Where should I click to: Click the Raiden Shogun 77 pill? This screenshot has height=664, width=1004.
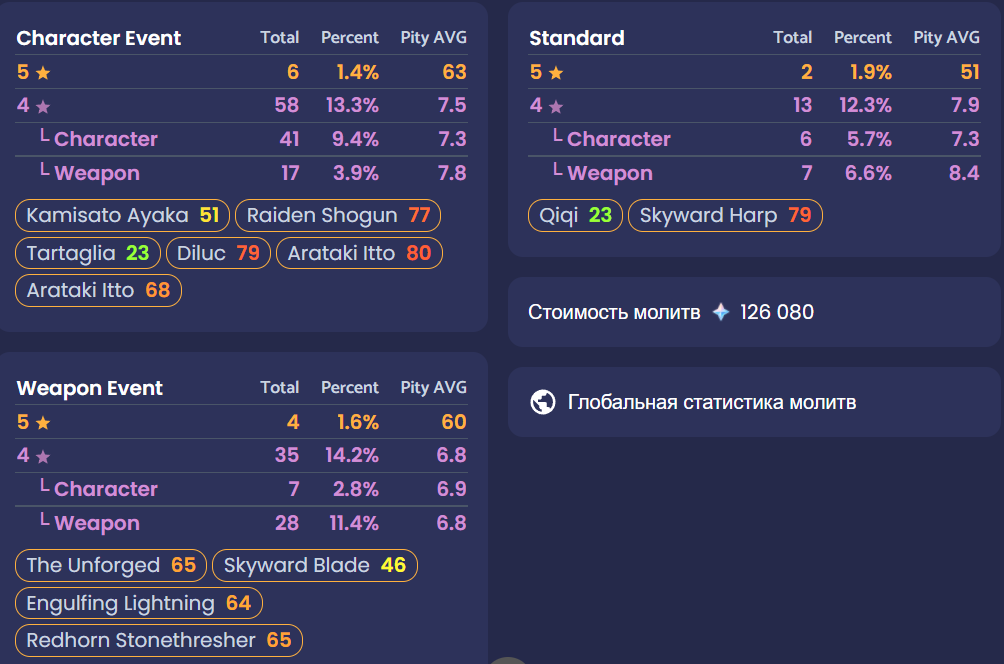tap(337, 215)
